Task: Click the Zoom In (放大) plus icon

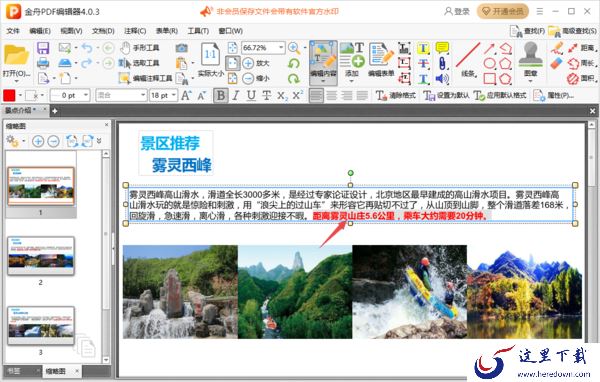Action: click(x=248, y=63)
